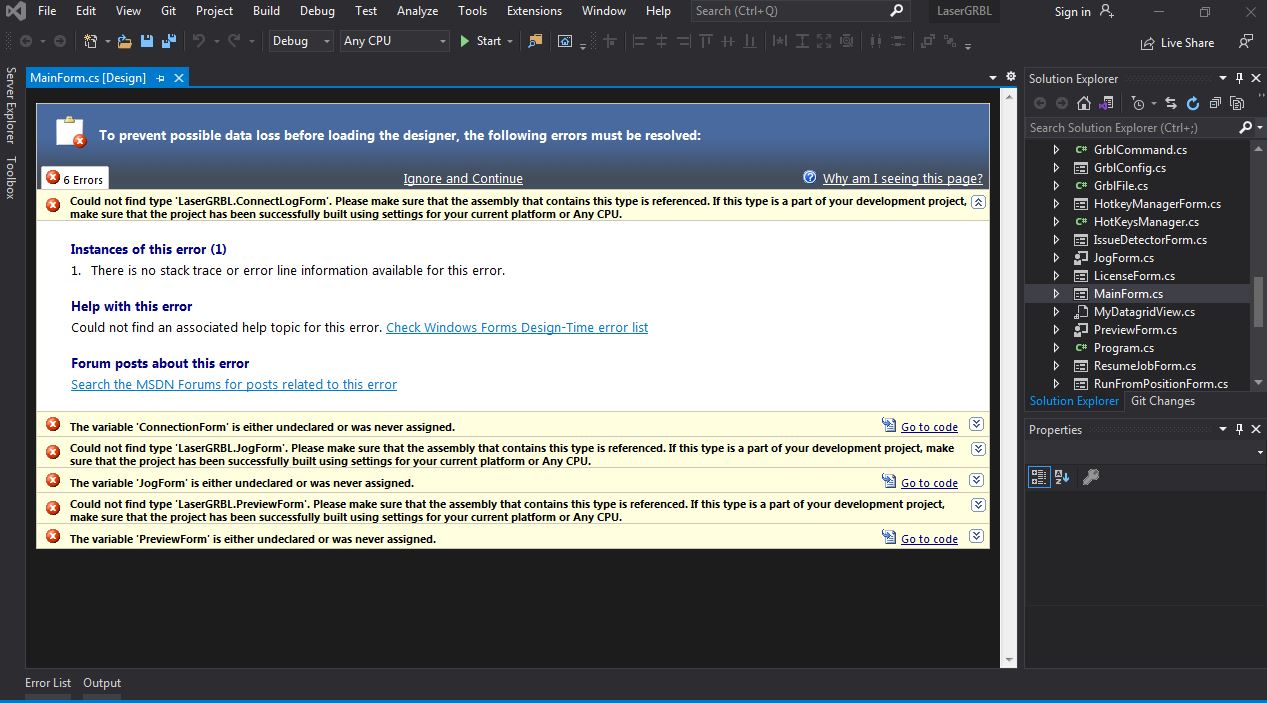This screenshot has height=703, width=1267.
Task: Select the 6 Errors tab
Action: (74, 178)
